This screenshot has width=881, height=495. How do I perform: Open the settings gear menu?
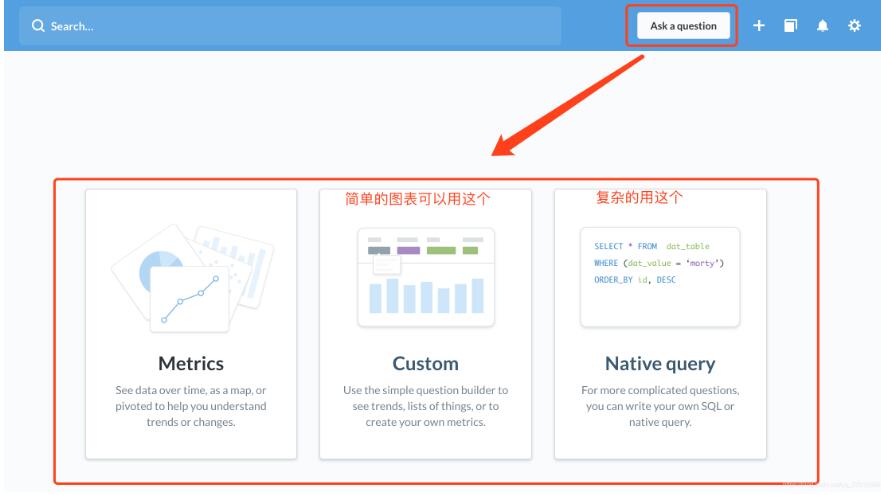coord(854,26)
